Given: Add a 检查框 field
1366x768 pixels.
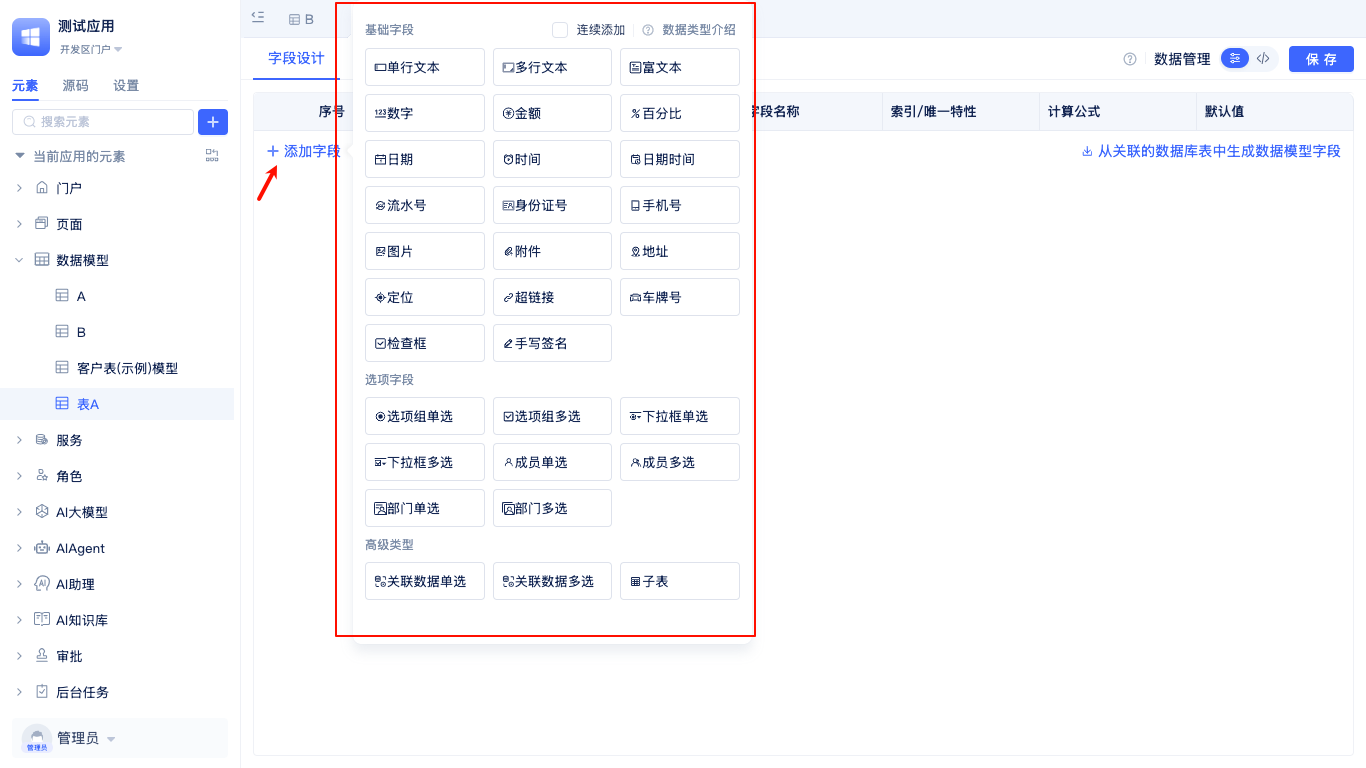Looking at the screenshot, I should tap(425, 343).
